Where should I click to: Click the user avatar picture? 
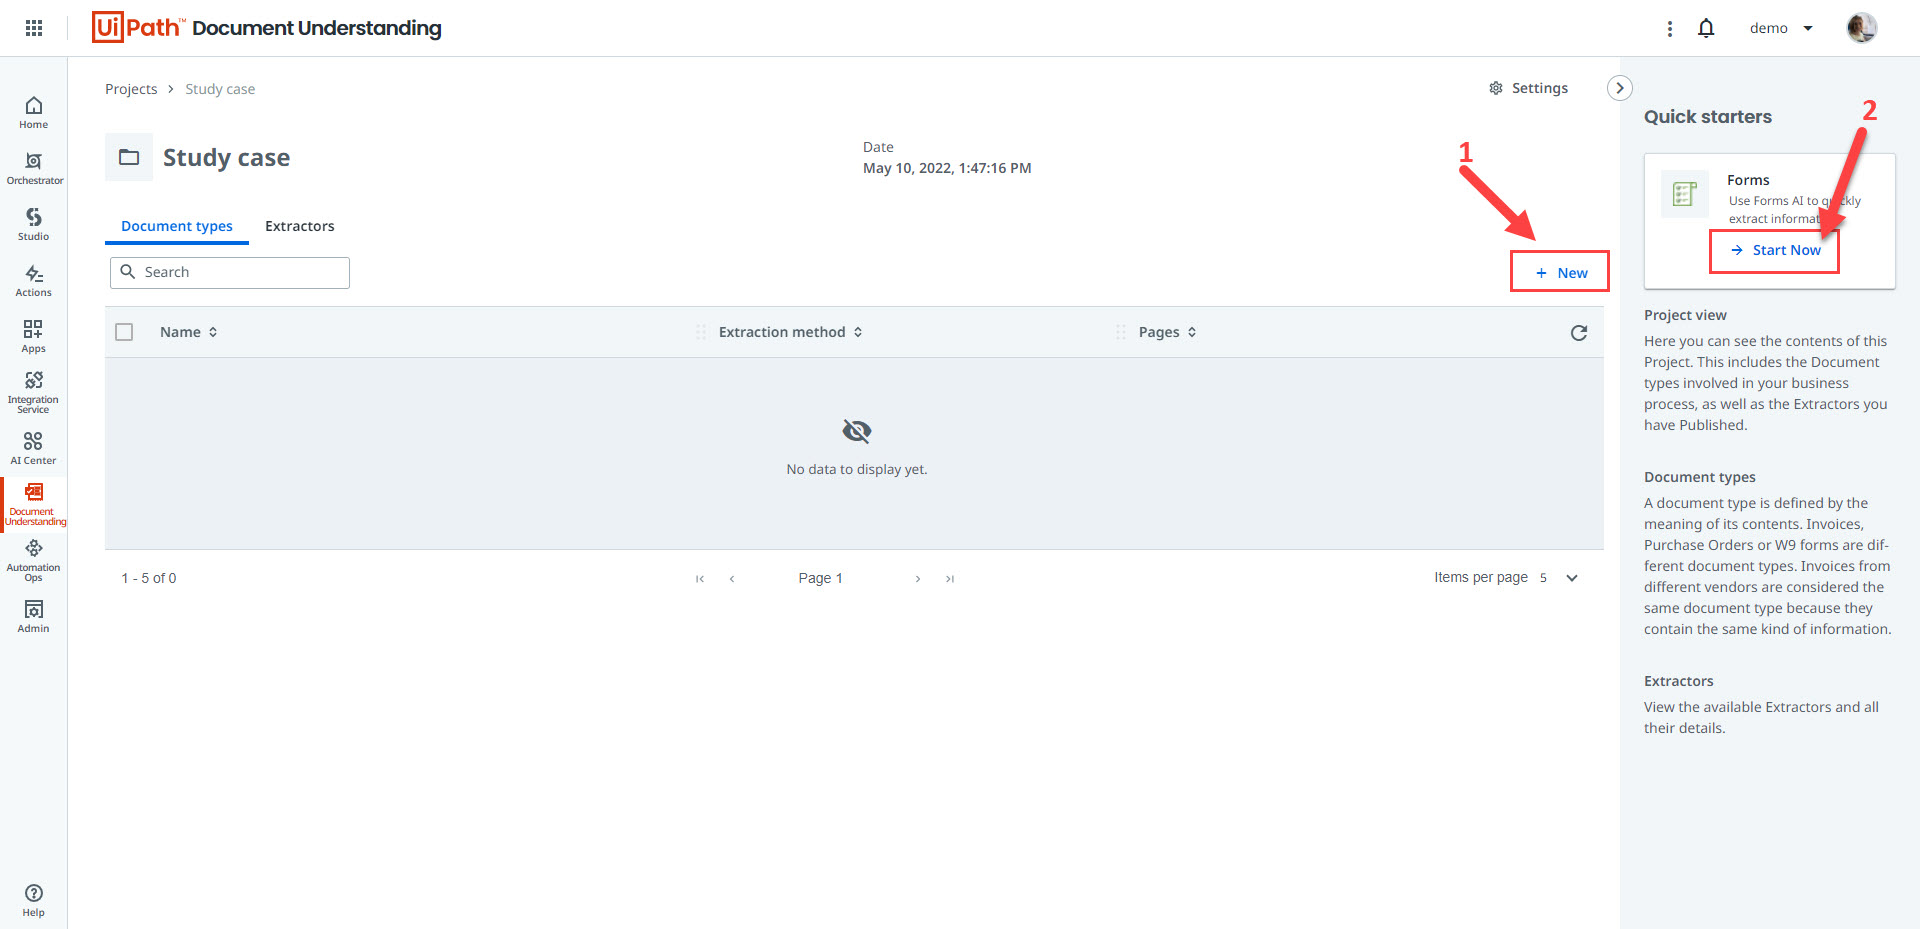(1861, 28)
